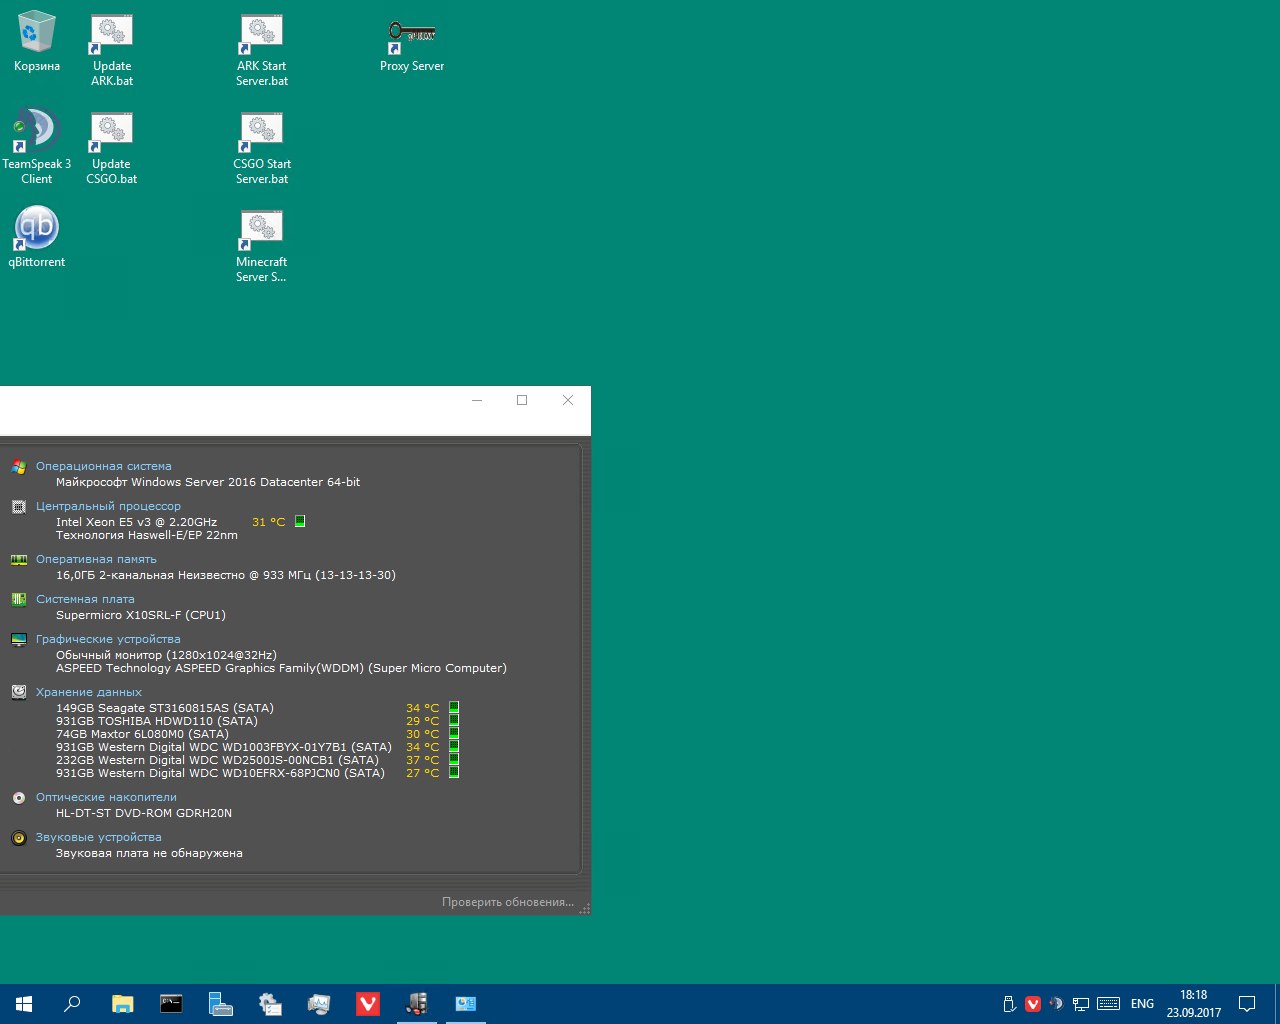Click WDC WD1003FBYX drive entry
Screen dimensions: 1280x1024
[x=223, y=747]
